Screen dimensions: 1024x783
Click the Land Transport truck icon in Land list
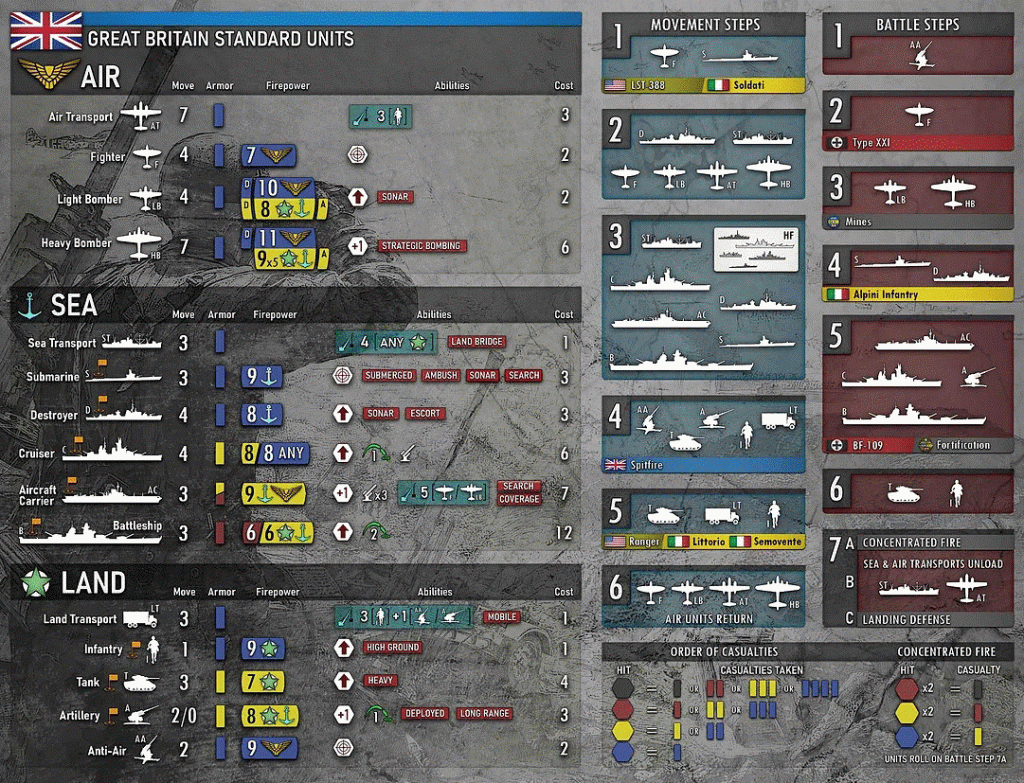(140, 619)
